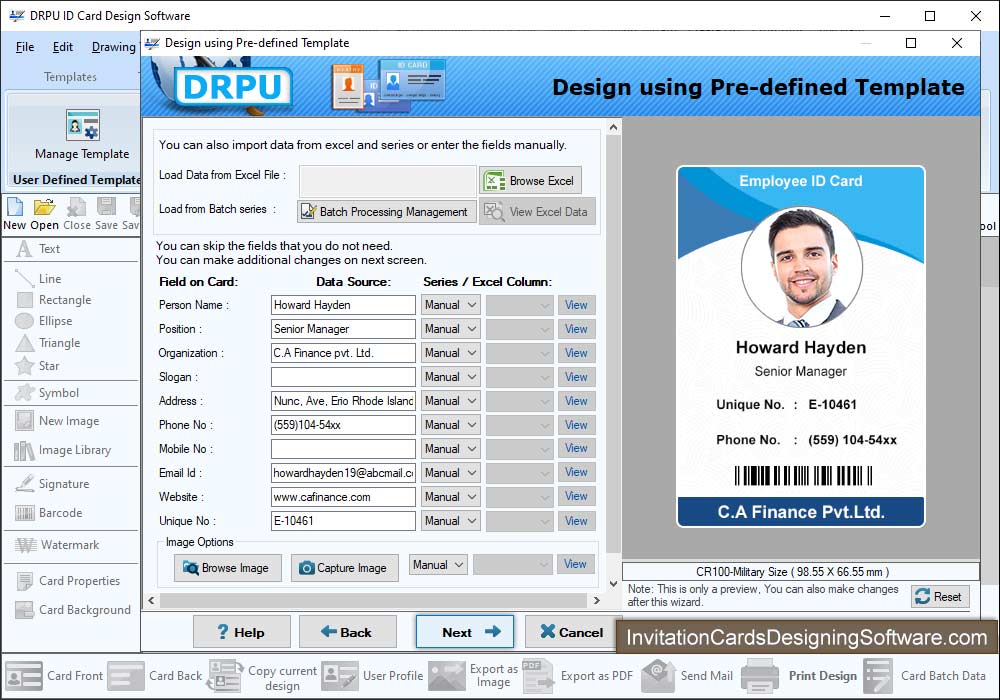Screen dimensions: 1000x700
Task: Click Export as Image
Action: pyautogui.click(x=473, y=676)
